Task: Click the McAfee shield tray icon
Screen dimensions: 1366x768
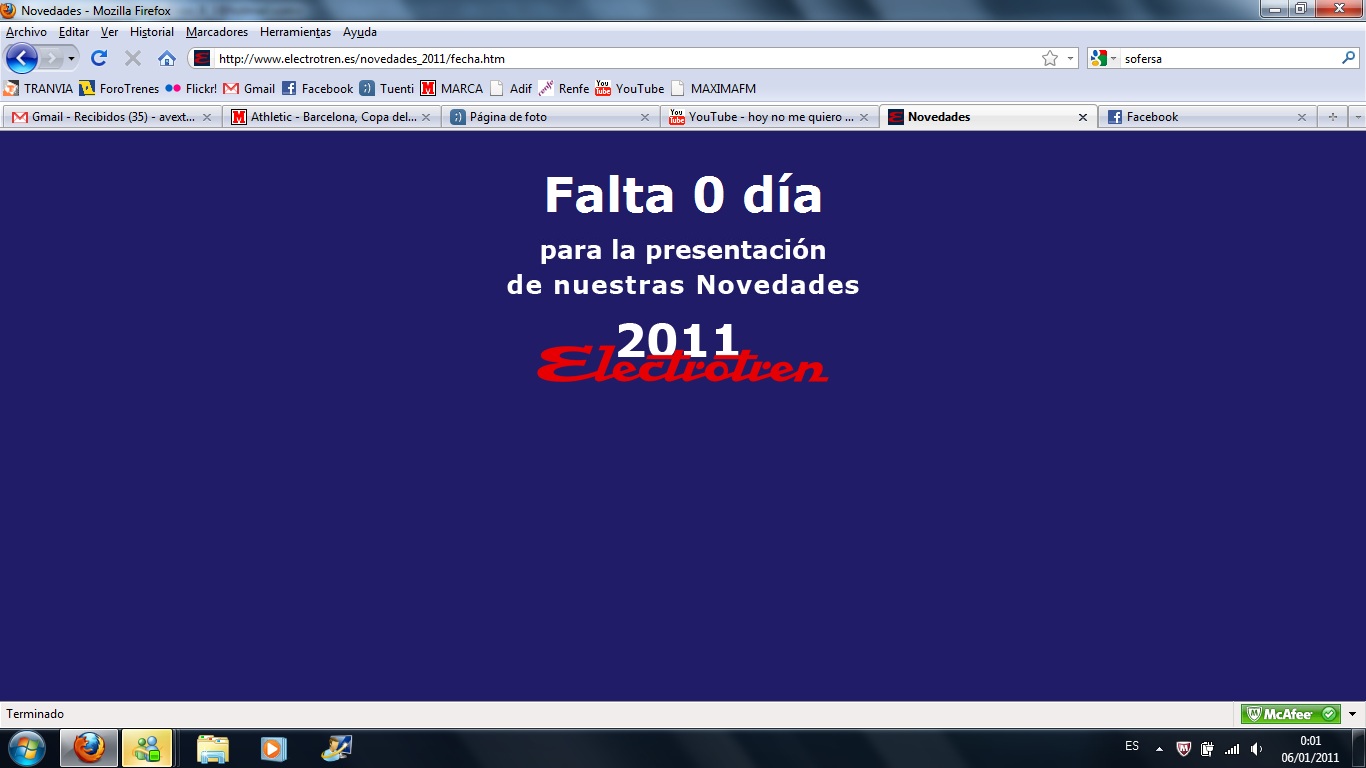Action: pos(1184,748)
